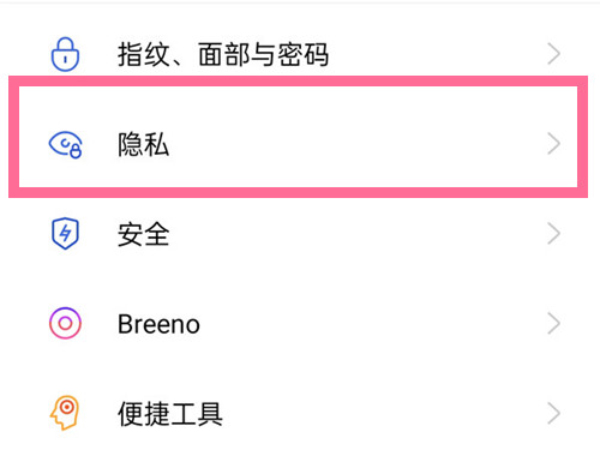The image size is (600, 450).
Task: Open the 安全 settings row
Action: click(x=300, y=235)
